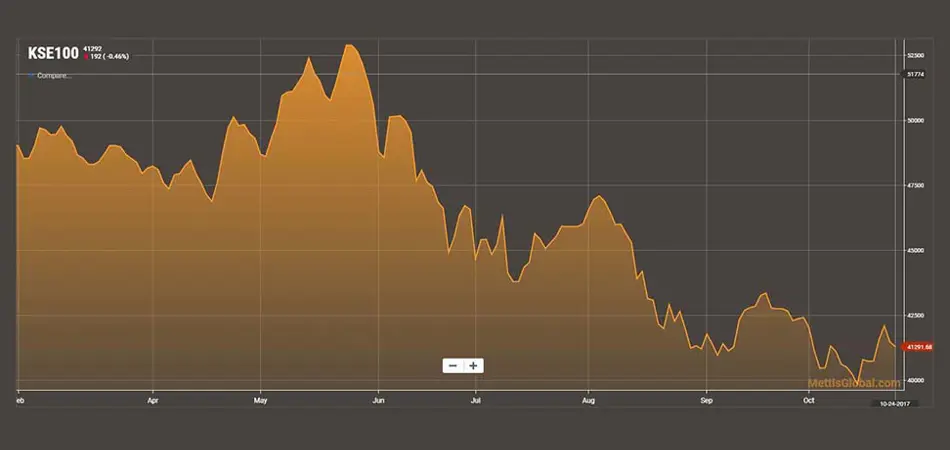This screenshot has width=950, height=450.
Task: Open the Compare... field
Action: (54, 75)
